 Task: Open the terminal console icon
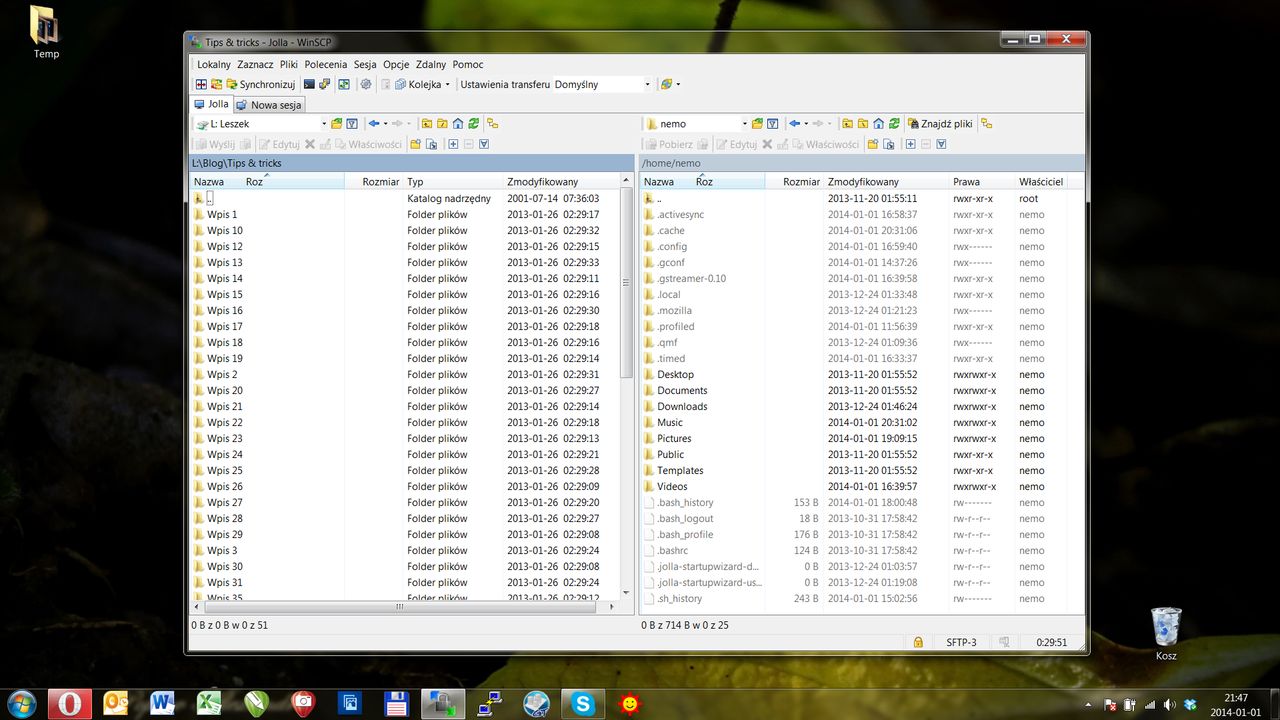click(309, 84)
